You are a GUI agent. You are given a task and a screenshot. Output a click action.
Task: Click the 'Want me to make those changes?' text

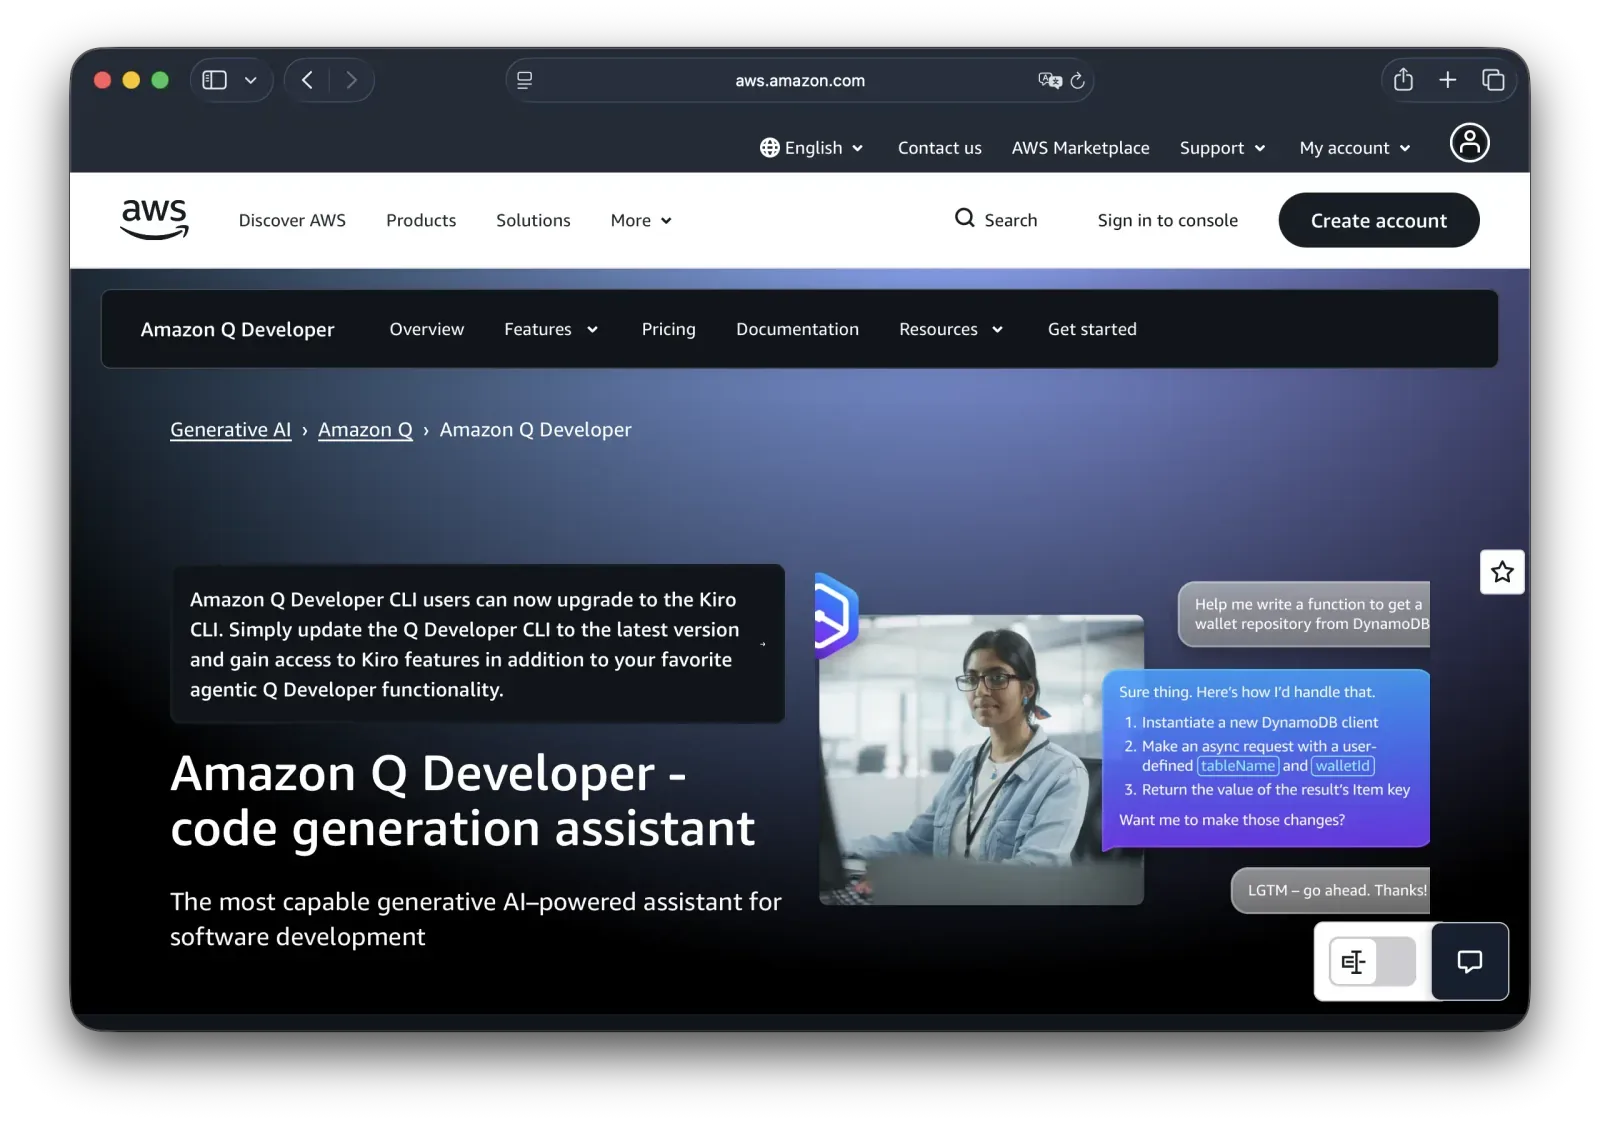tap(1231, 820)
